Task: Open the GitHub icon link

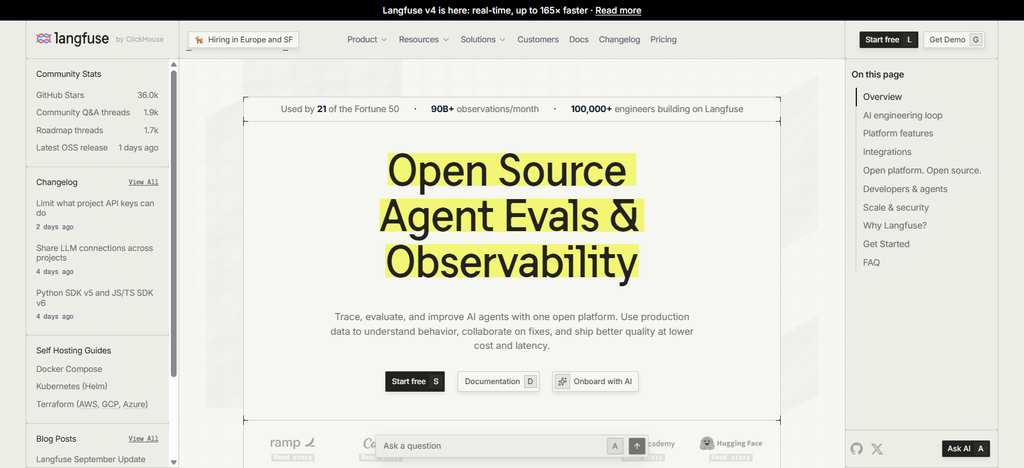Action: [857, 448]
